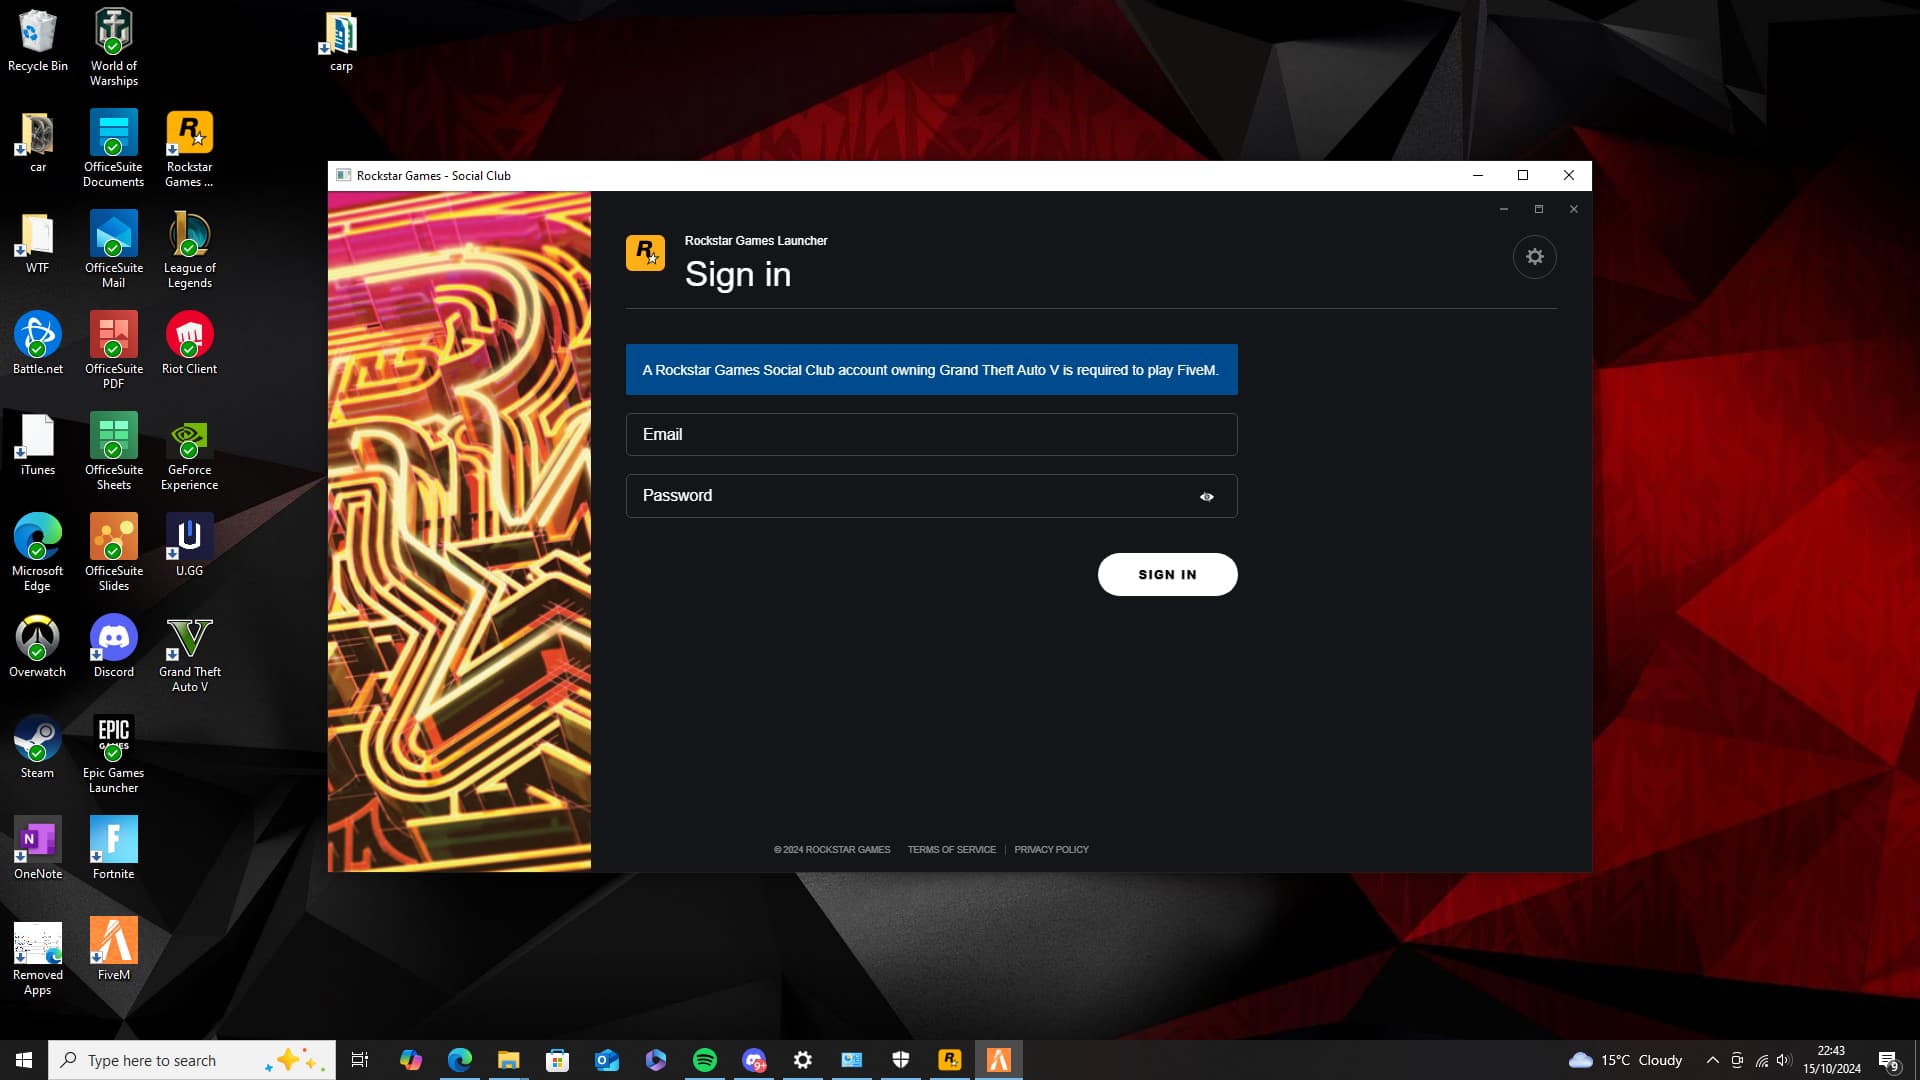Screen dimensions: 1920x1080
Task: Click the Password input field
Action: coord(931,496)
